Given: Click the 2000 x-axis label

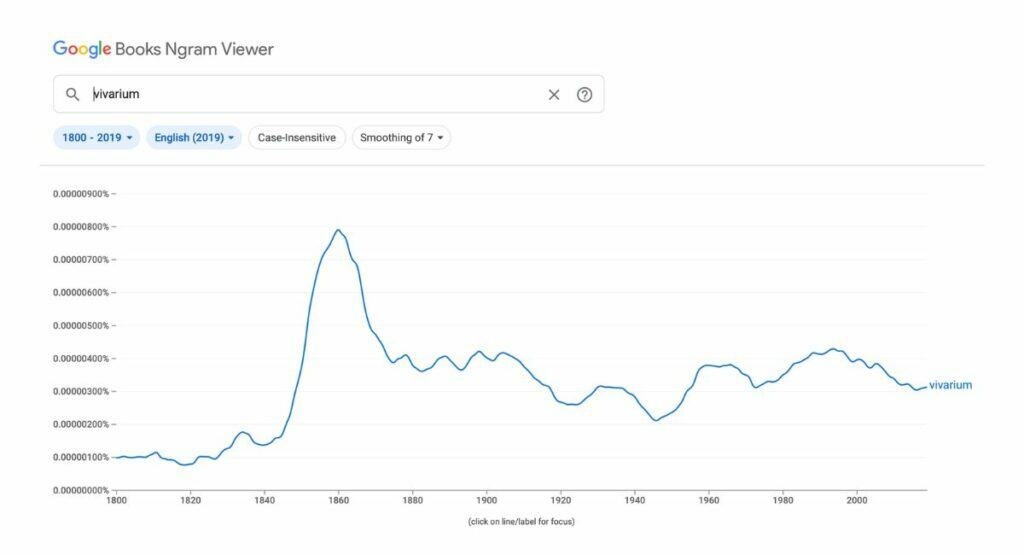Looking at the screenshot, I should tap(857, 500).
